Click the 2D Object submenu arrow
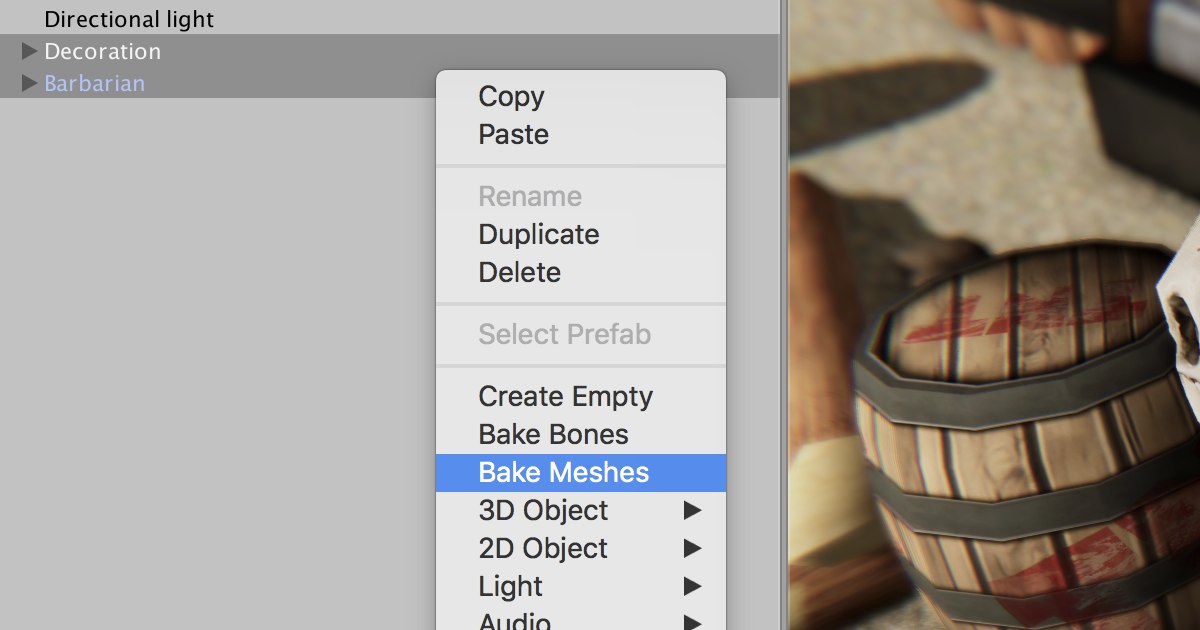Viewport: 1200px width, 630px height. 692,549
